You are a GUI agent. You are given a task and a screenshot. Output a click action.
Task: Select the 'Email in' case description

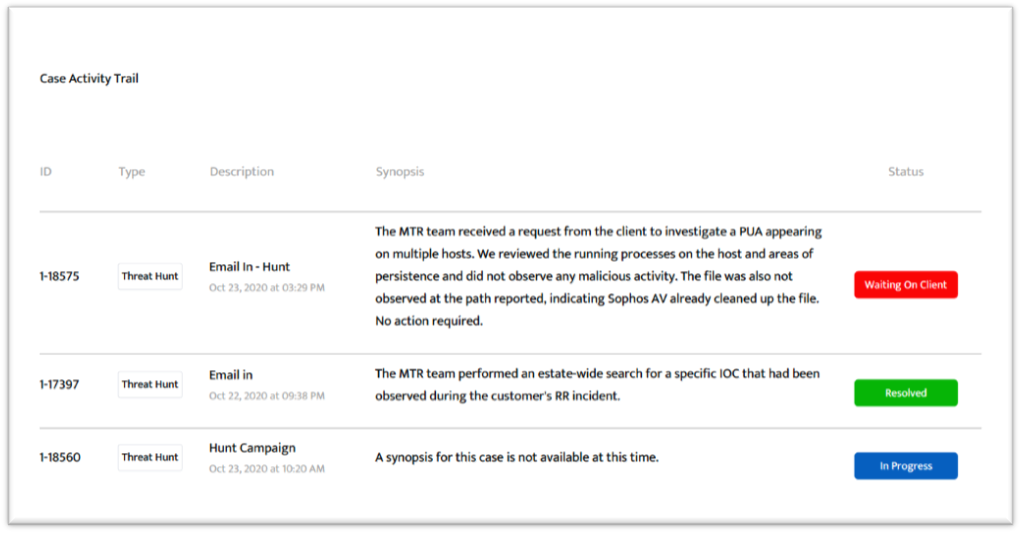tap(231, 375)
